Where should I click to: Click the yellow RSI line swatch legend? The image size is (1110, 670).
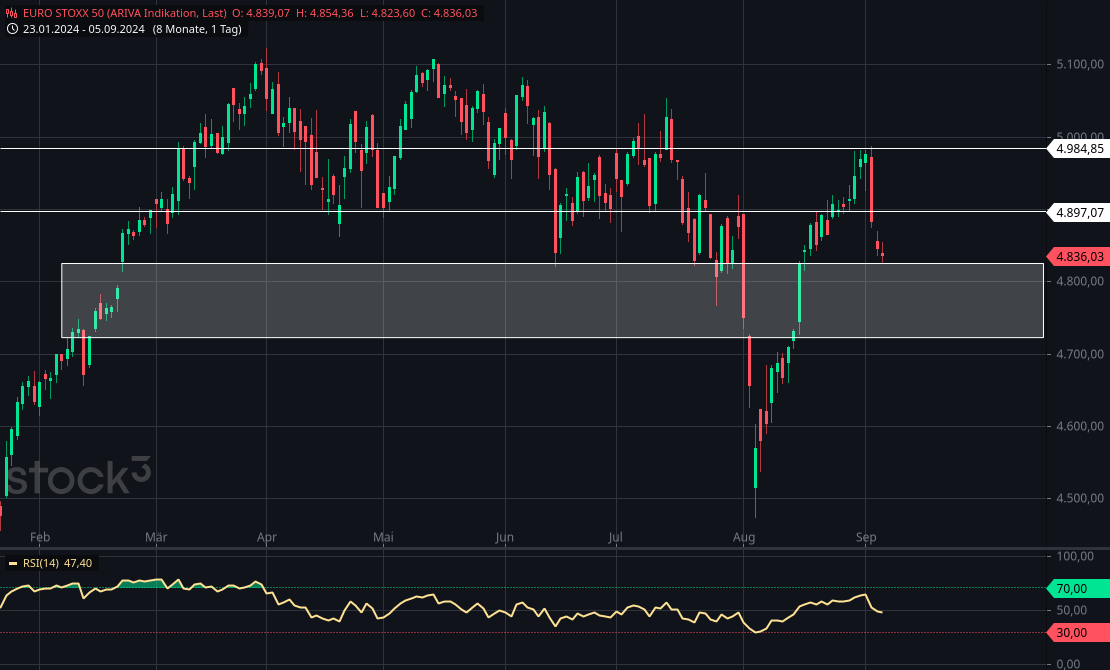pyautogui.click(x=12, y=563)
